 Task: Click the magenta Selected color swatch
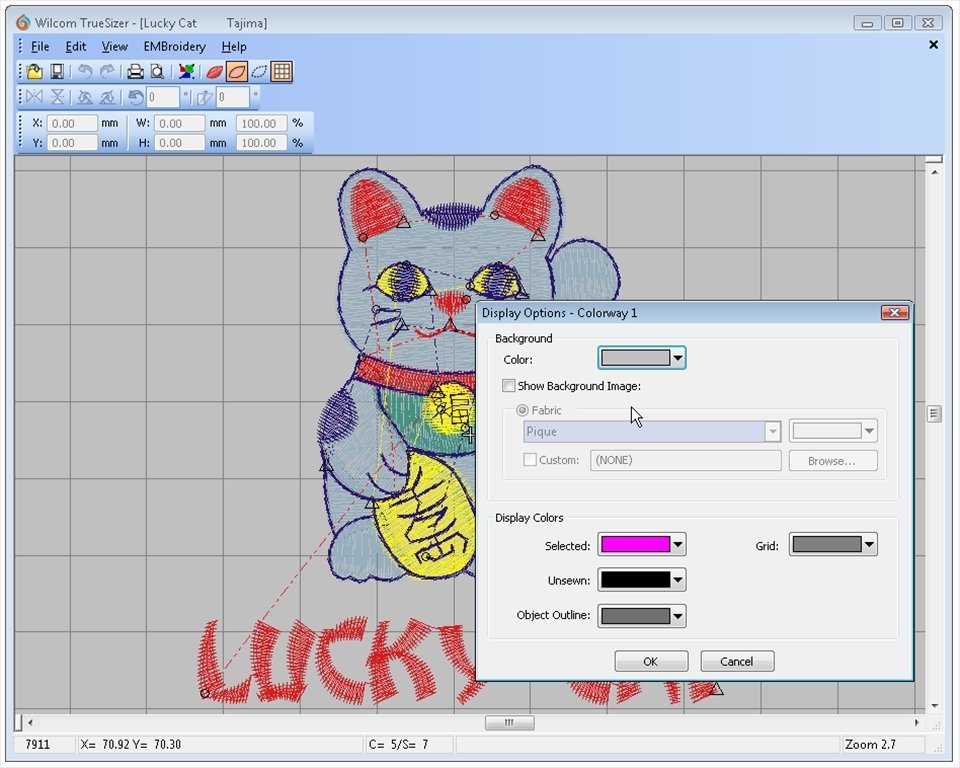[636, 544]
